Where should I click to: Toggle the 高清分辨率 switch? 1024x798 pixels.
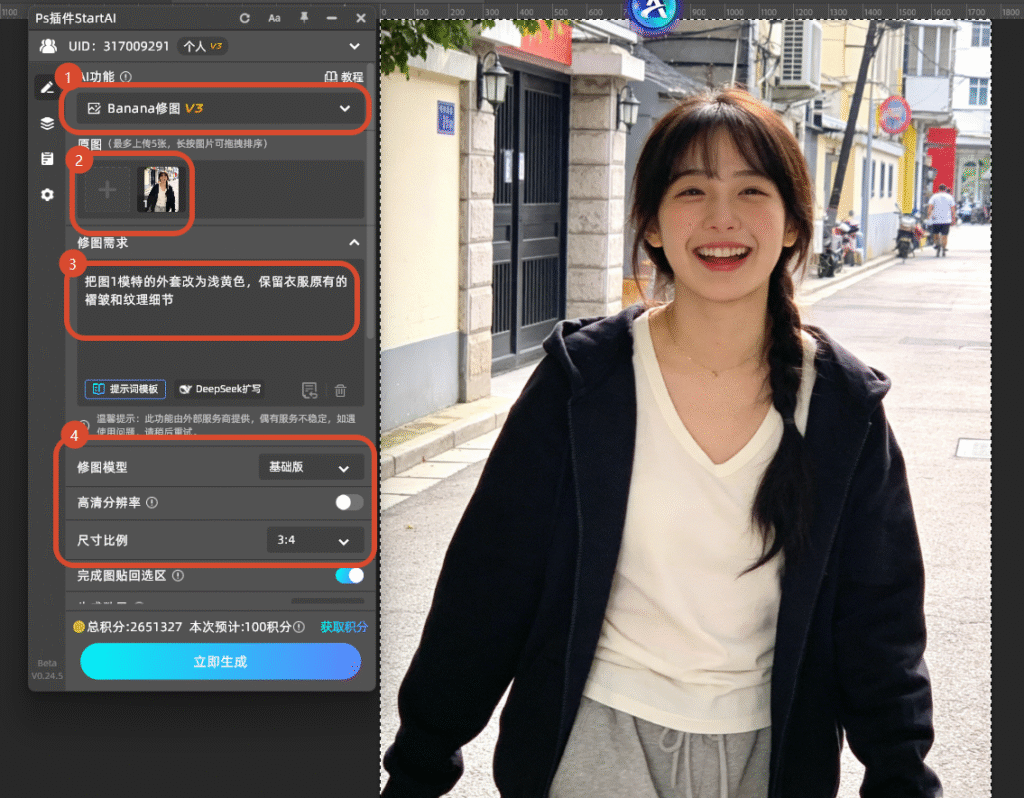click(x=349, y=502)
